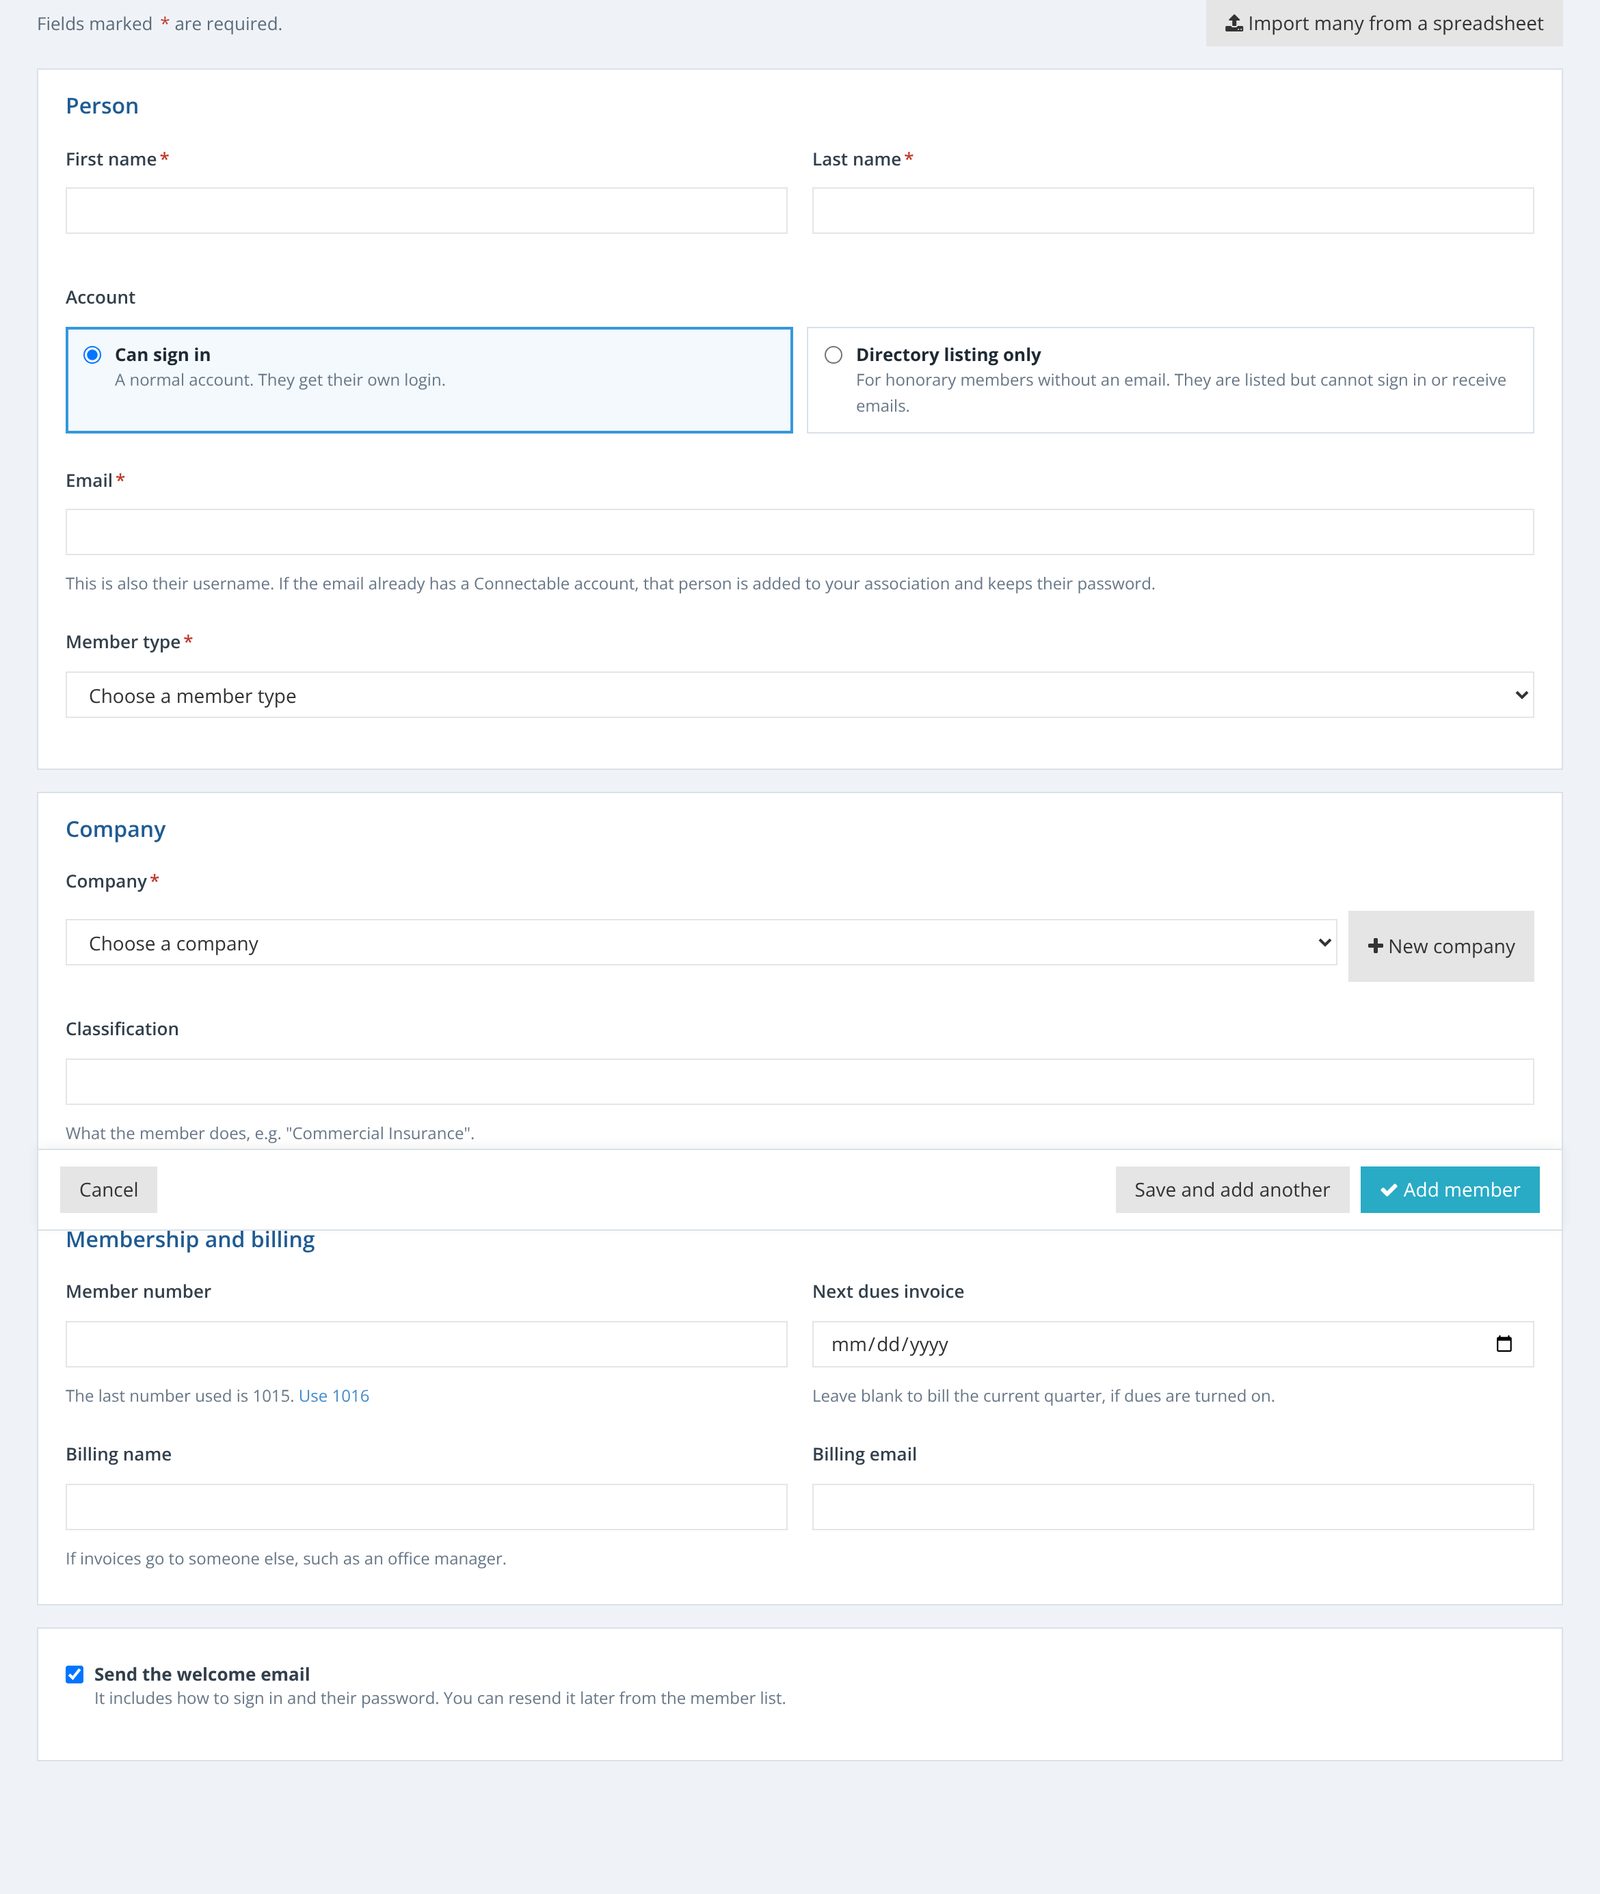Click the New company button
This screenshot has height=1894, width=1600.
1441,946
